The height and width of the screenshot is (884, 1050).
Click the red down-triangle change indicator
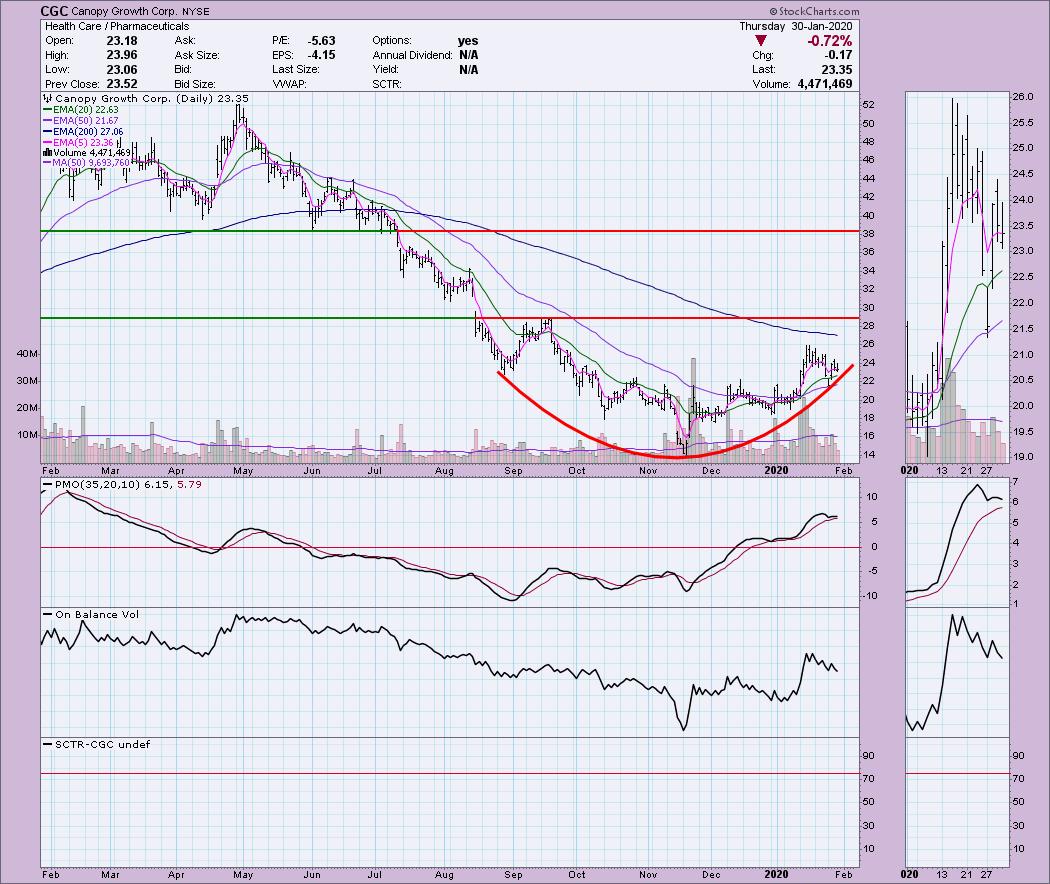[761, 41]
